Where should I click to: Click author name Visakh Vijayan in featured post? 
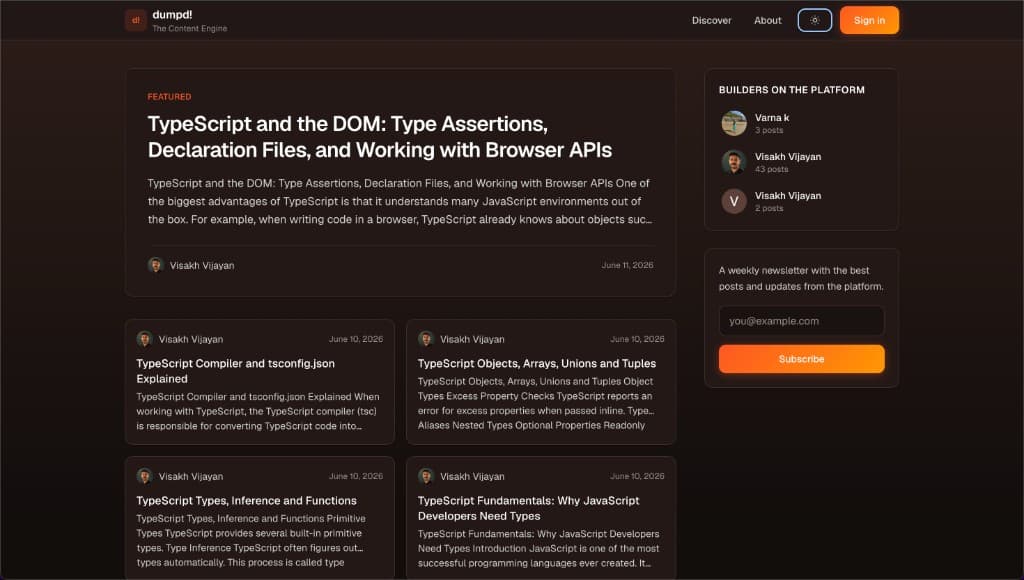202,265
